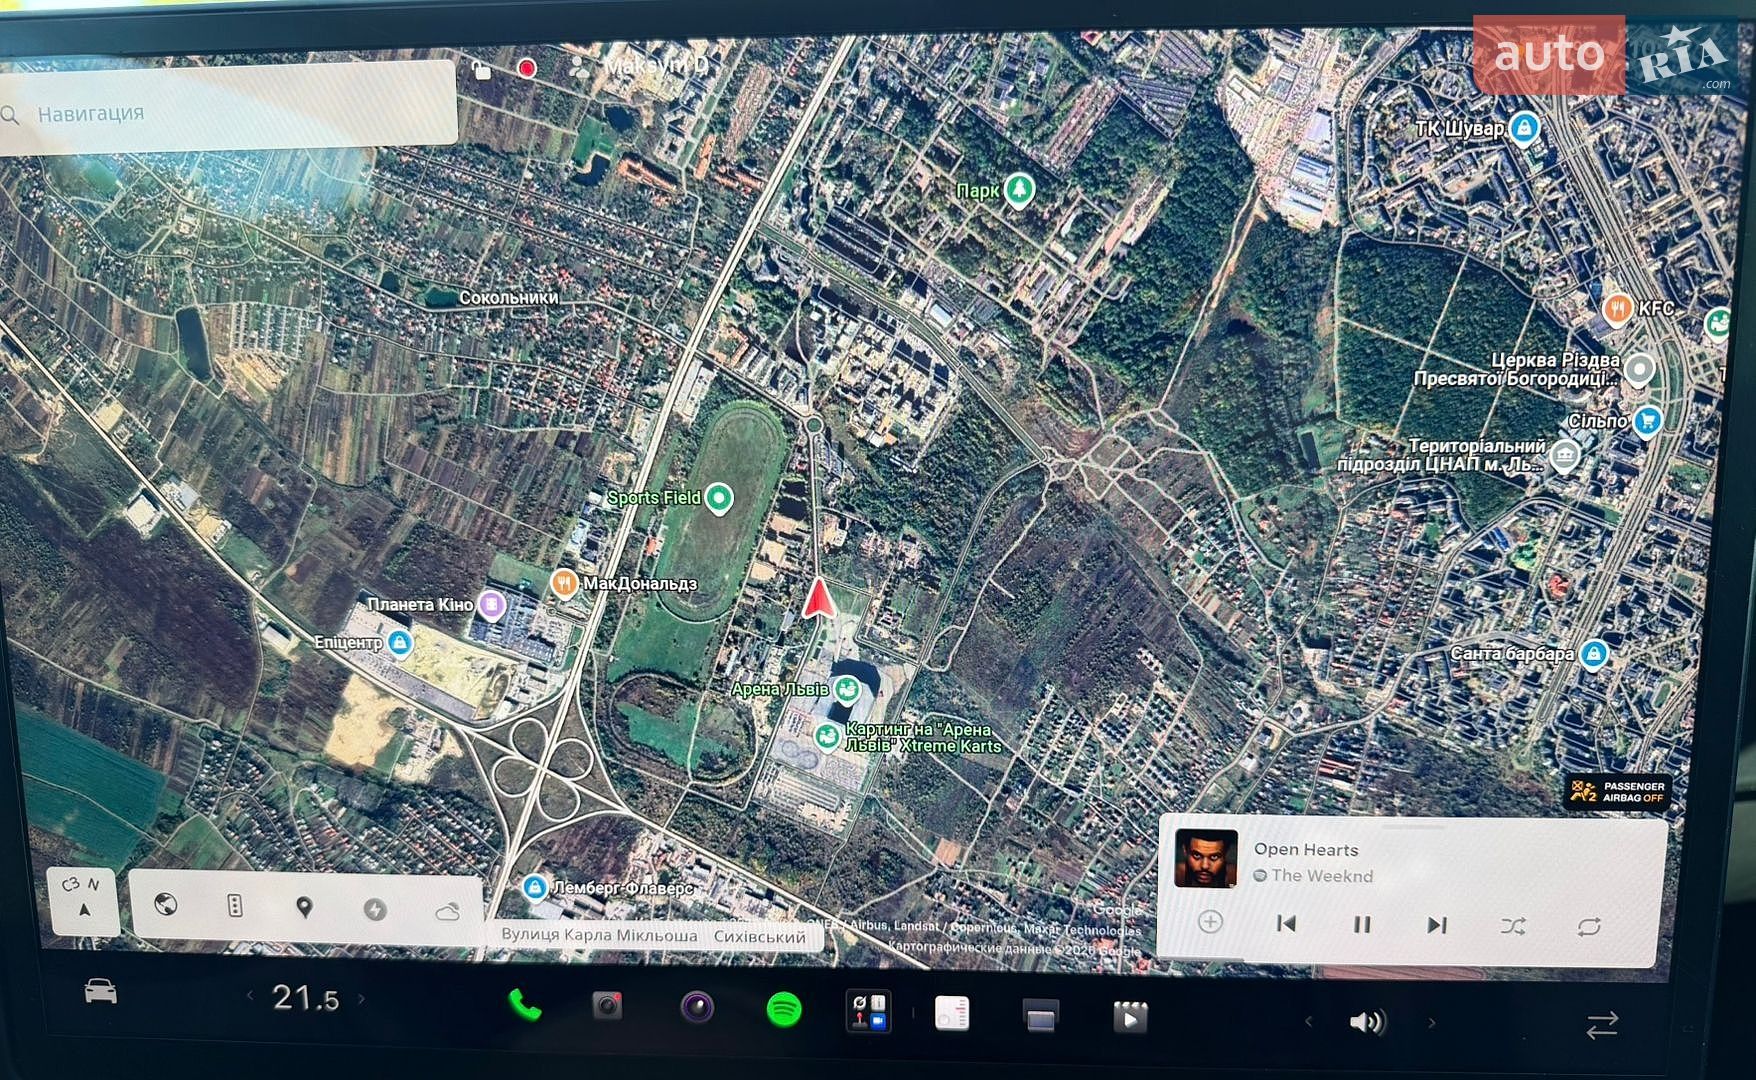Toggle traffic lights display on map
This screenshot has height=1080, width=1756.
click(x=235, y=906)
